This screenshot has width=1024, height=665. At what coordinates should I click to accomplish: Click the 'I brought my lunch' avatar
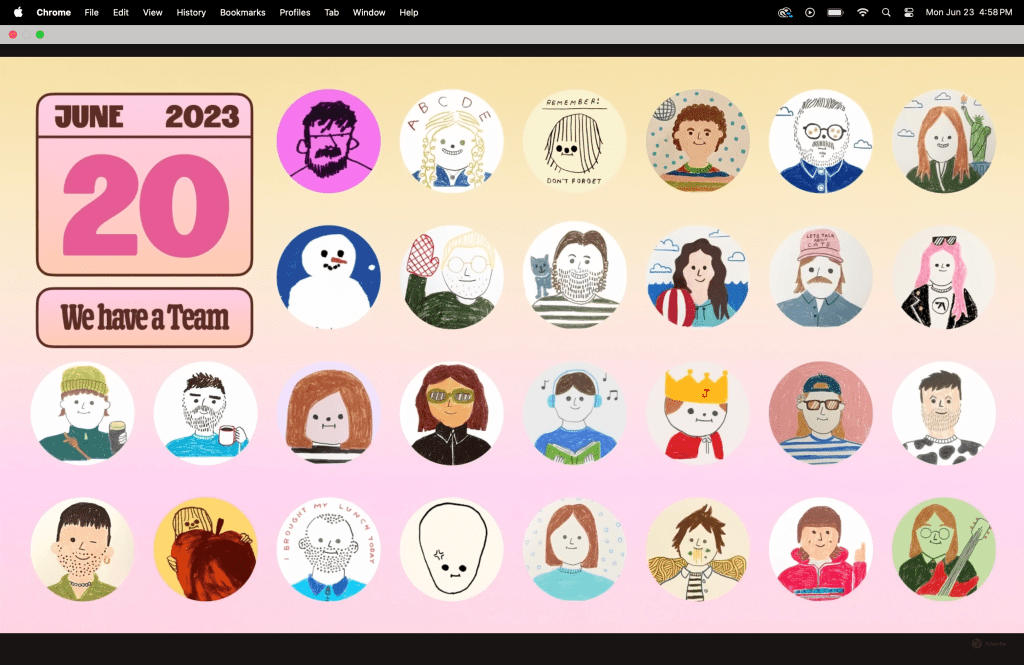tap(328, 549)
